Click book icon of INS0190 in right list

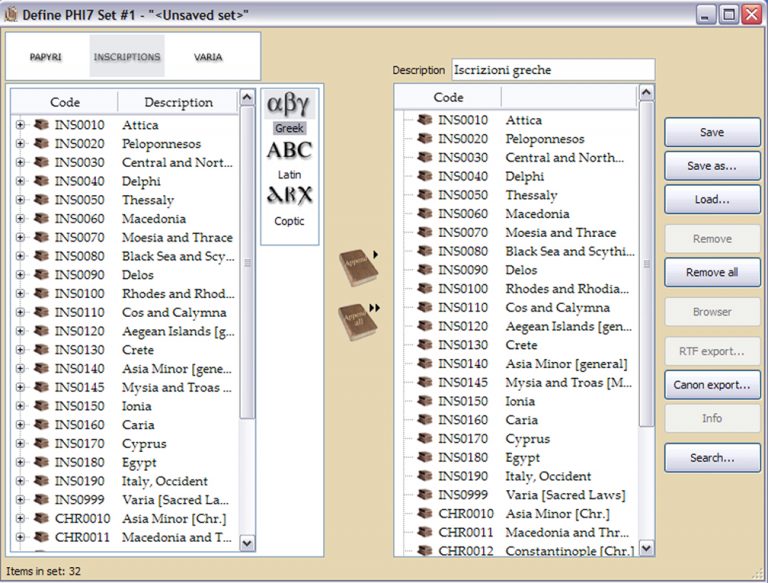[425, 476]
